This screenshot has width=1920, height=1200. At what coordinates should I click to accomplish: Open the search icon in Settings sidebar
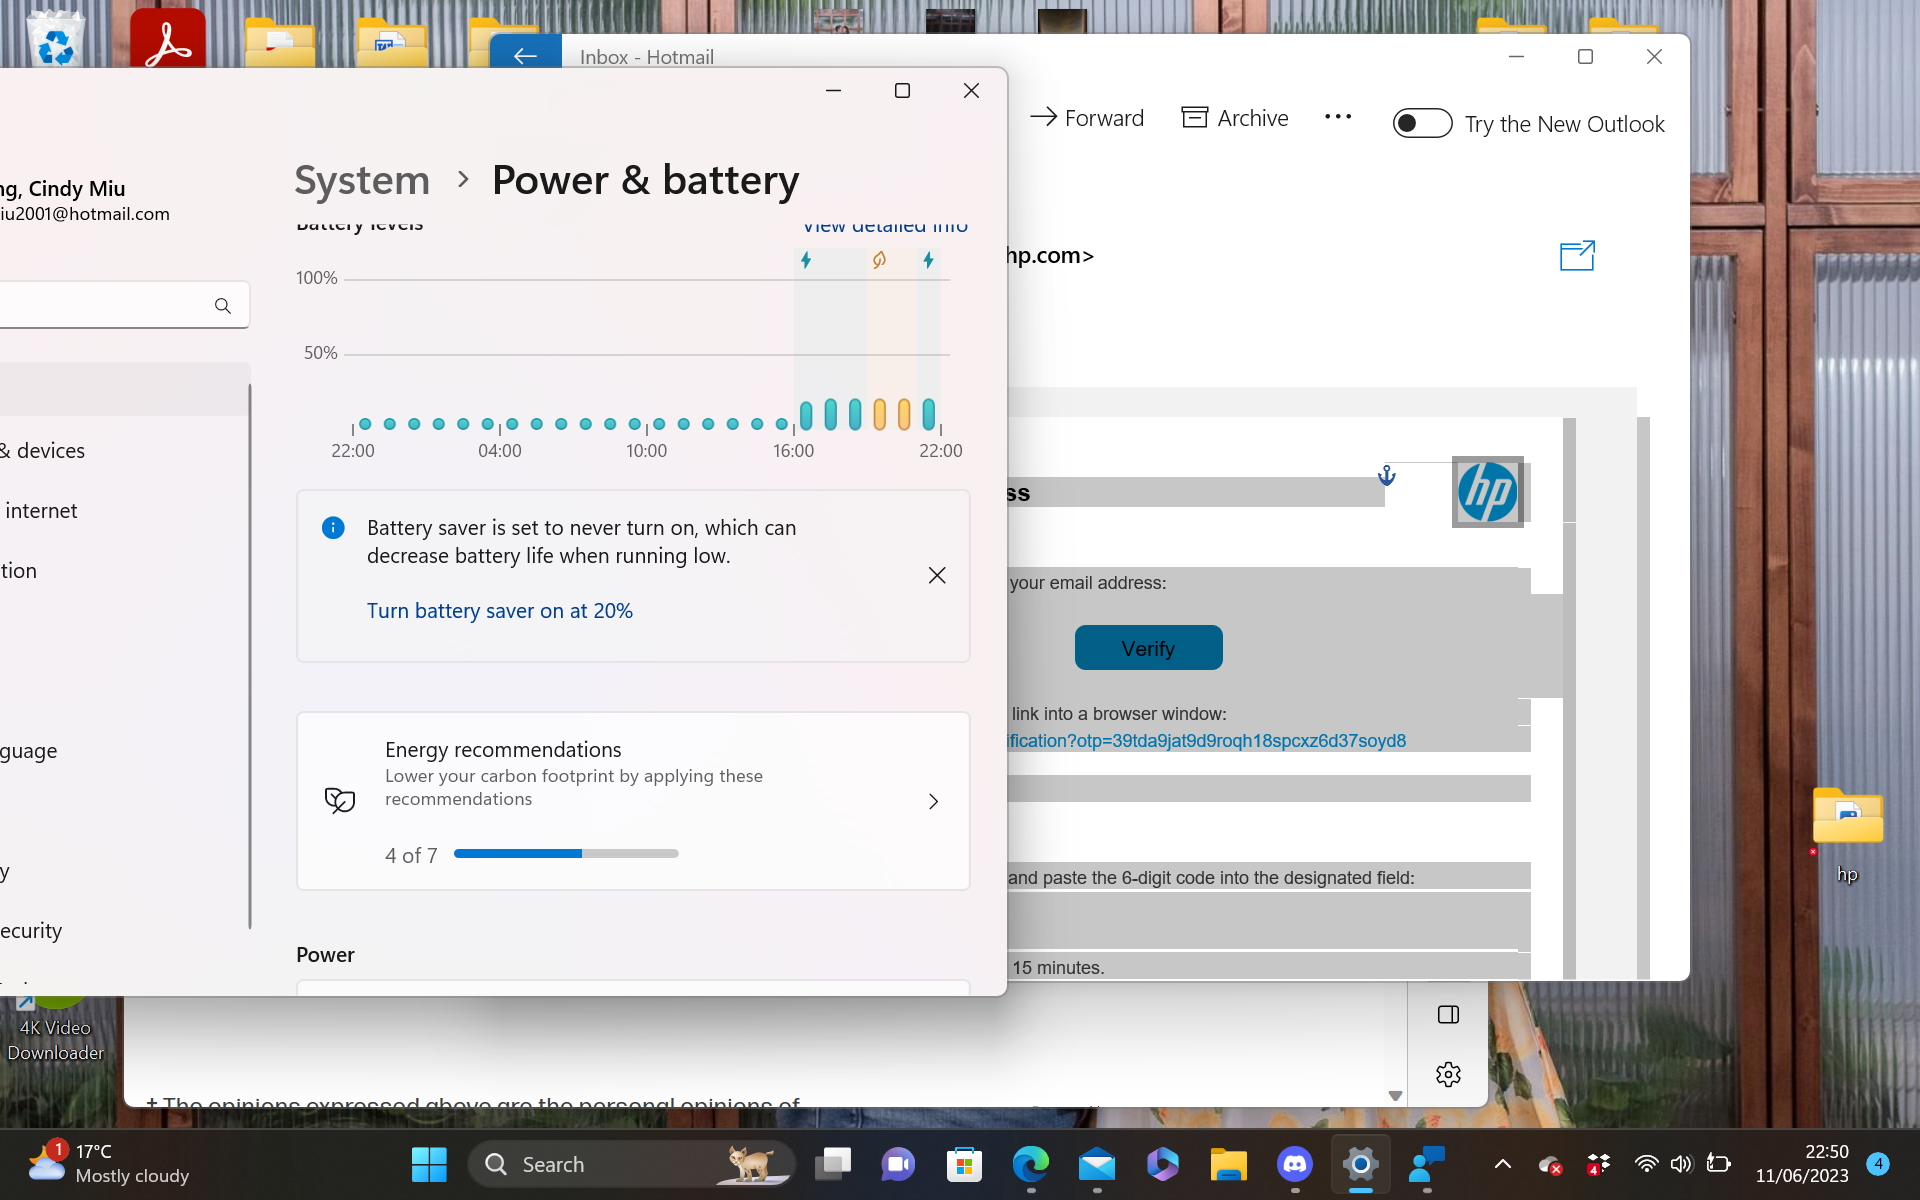(222, 305)
